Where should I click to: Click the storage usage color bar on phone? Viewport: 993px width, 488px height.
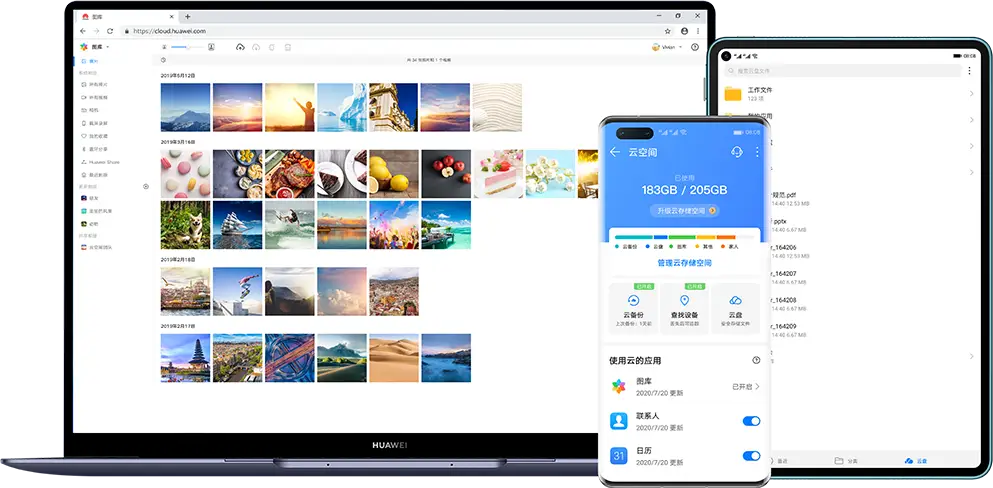pyautogui.click(x=685, y=237)
